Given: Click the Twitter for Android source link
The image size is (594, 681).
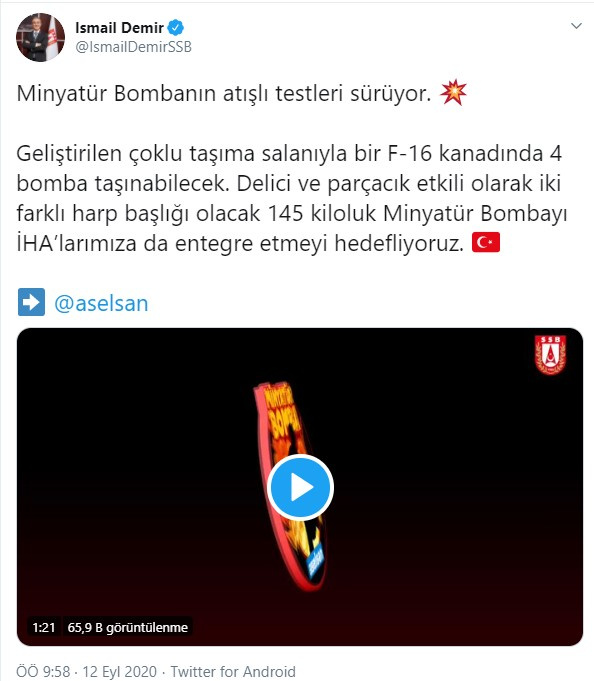Looking at the screenshot, I should click(x=233, y=671).
